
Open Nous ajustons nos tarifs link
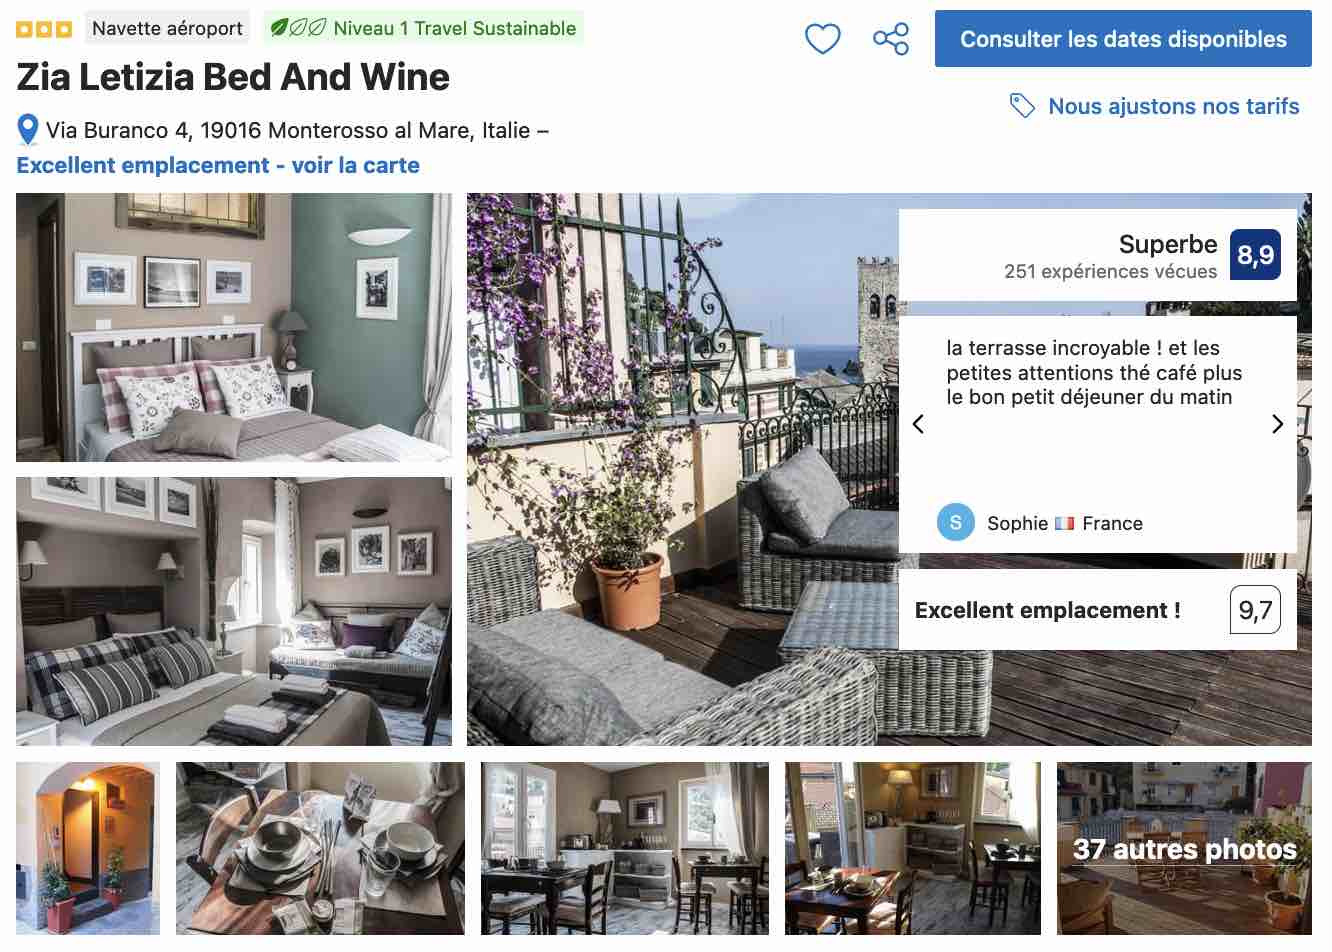[1173, 106]
